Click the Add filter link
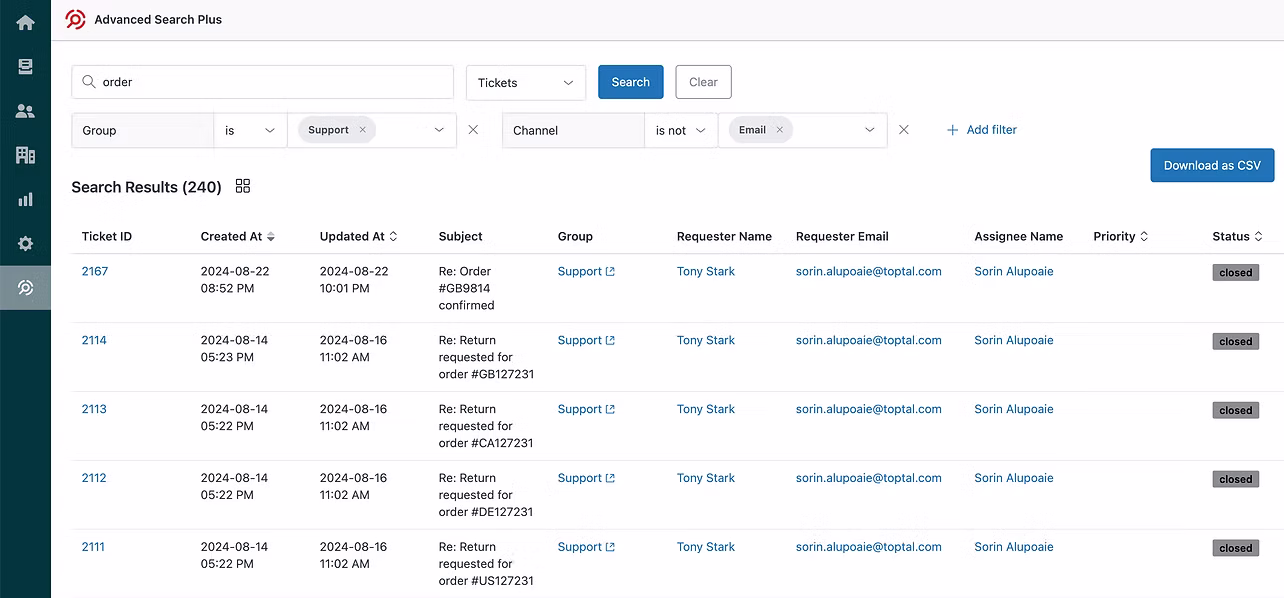Viewport: 1284px width, 598px height. (981, 130)
